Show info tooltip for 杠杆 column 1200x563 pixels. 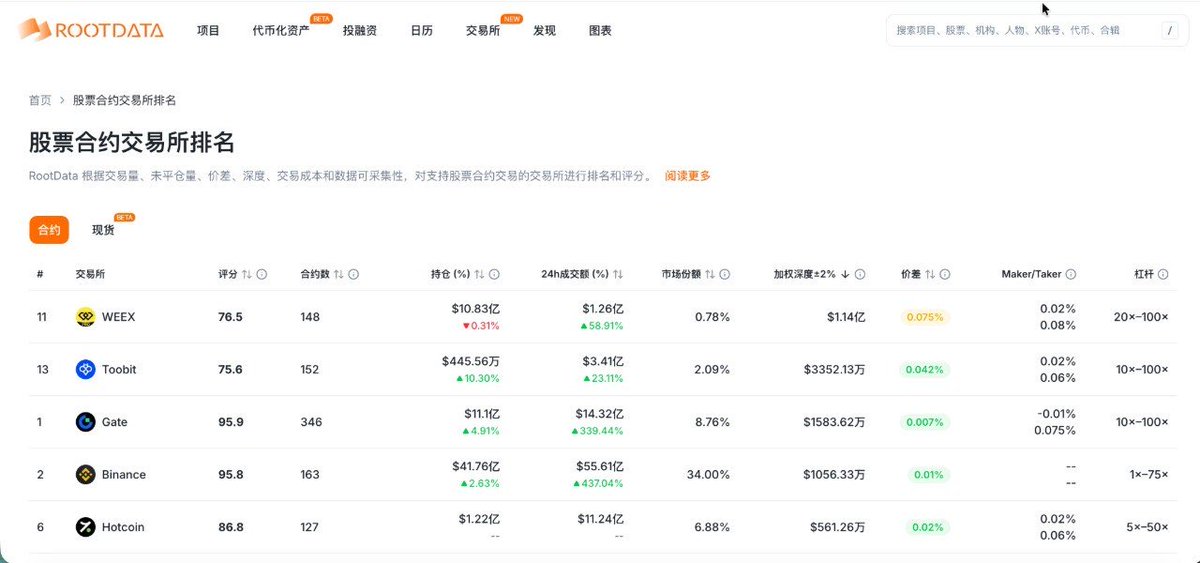pyautogui.click(x=1163, y=274)
